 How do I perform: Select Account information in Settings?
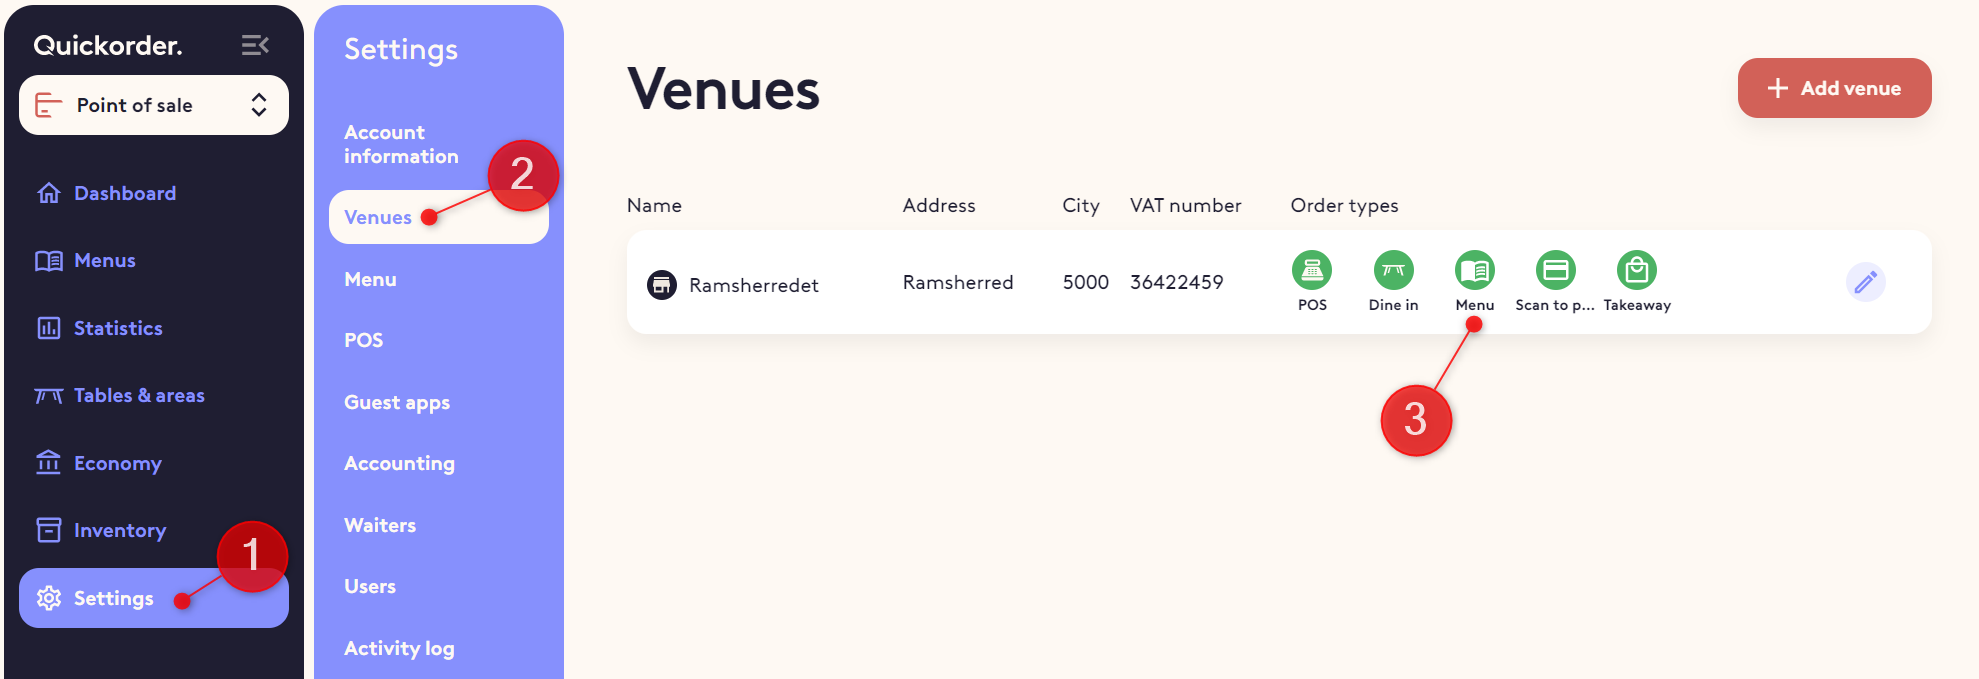pyautogui.click(x=402, y=144)
